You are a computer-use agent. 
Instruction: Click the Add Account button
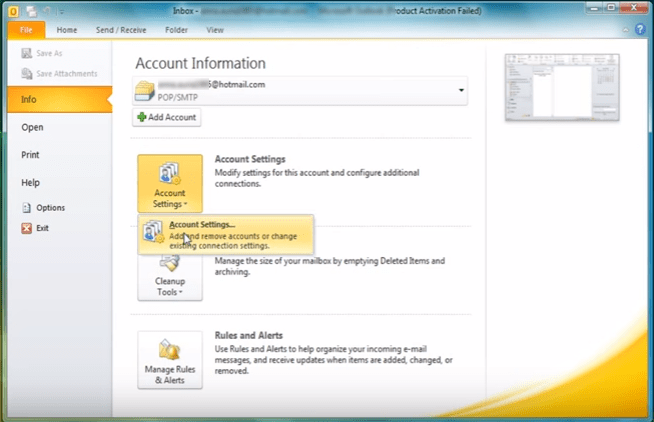pyautogui.click(x=167, y=117)
